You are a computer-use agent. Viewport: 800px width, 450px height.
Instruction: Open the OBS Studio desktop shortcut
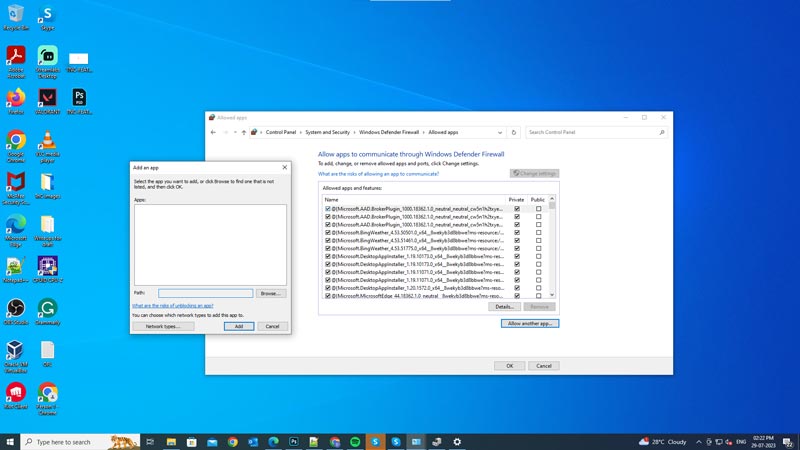[16, 312]
